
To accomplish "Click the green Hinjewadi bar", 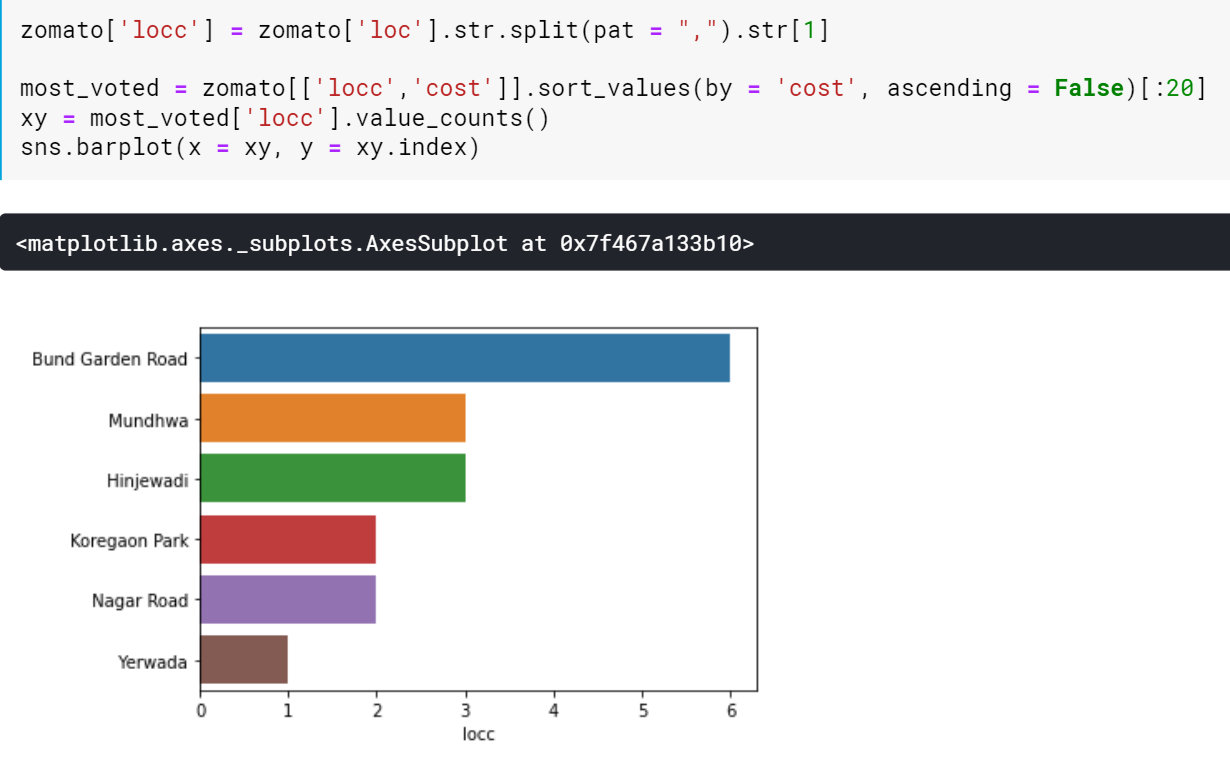I will [x=333, y=478].
